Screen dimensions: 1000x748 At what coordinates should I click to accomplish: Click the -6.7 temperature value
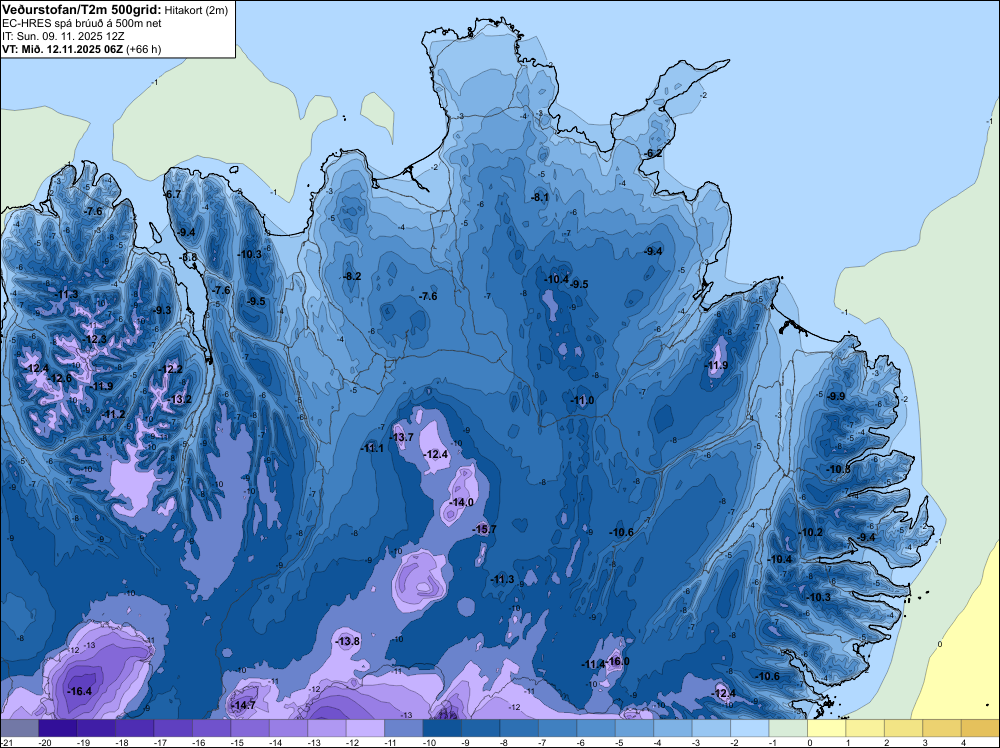[173, 194]
